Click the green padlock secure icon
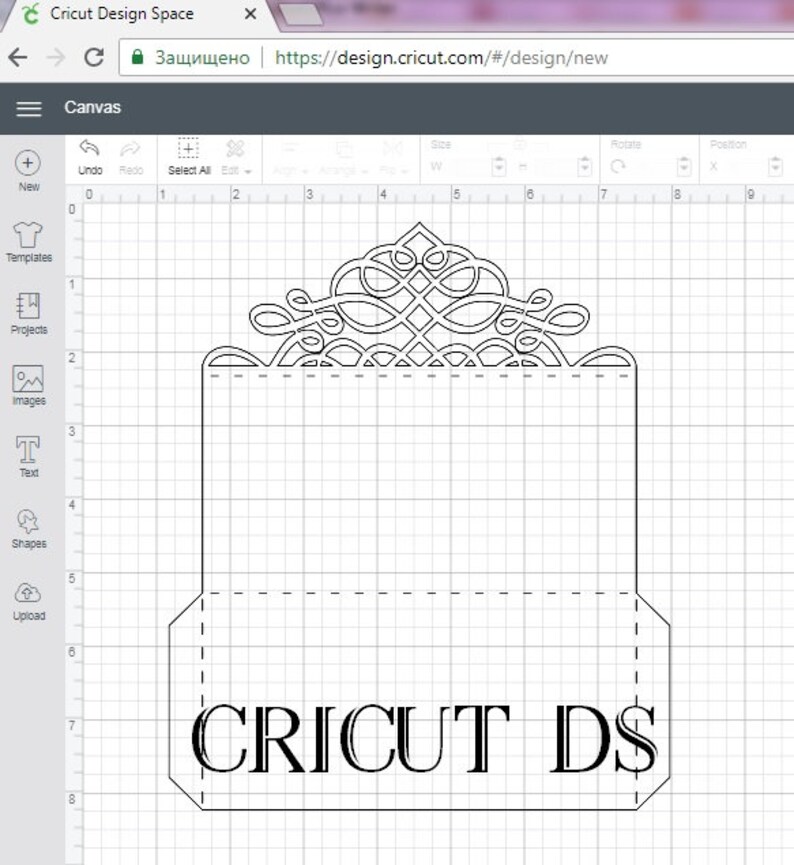794x865 pixels. tap(137, 57)
